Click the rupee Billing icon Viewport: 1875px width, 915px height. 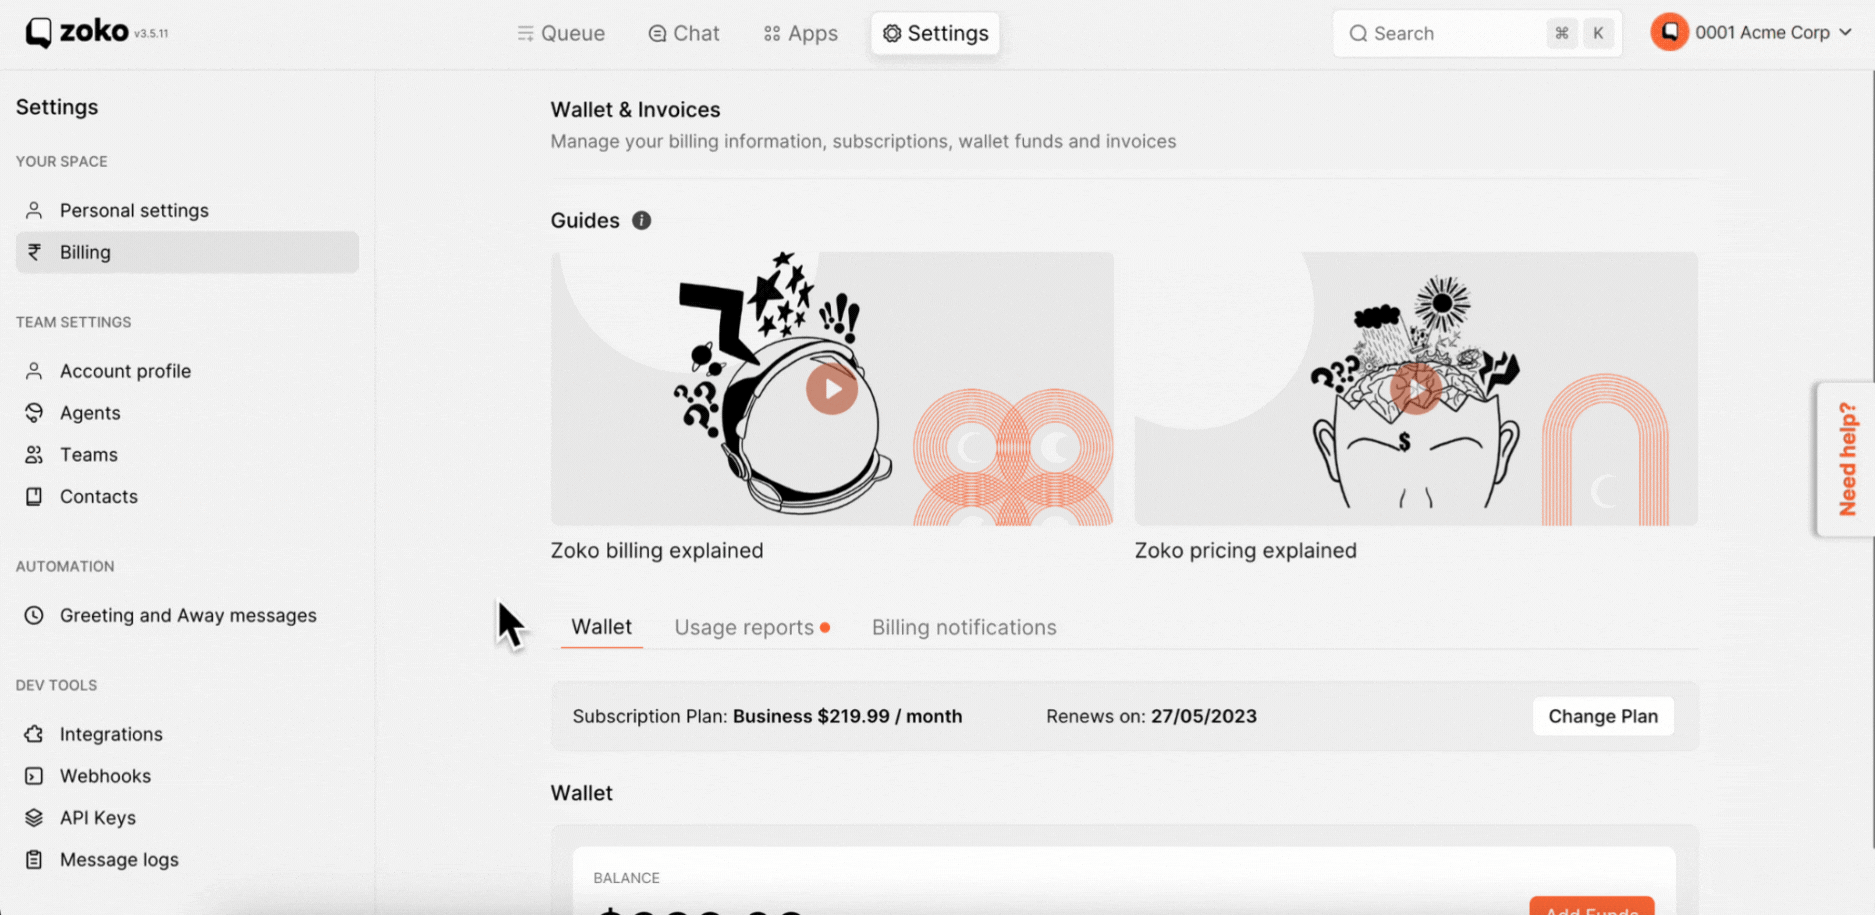[34, 252]
